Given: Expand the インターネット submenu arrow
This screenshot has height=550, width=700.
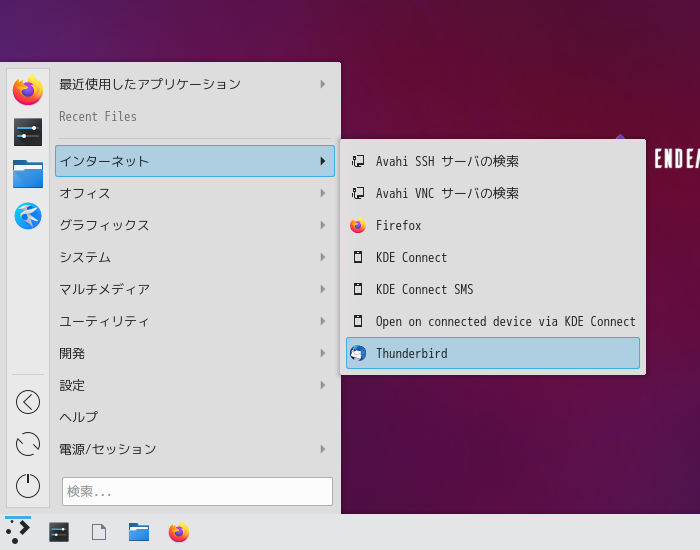Looking at the screenshot, I should (x=322, y=161).
